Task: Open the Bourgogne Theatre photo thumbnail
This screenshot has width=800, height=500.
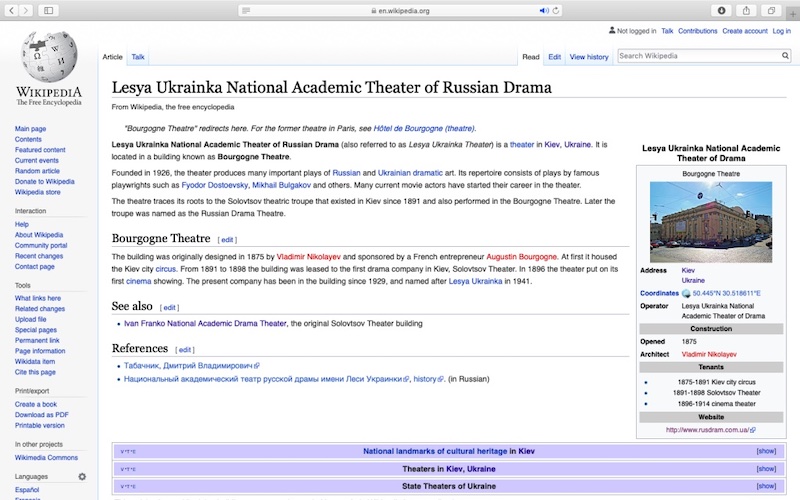Action: pyautogui.click(x=711, y=222)
